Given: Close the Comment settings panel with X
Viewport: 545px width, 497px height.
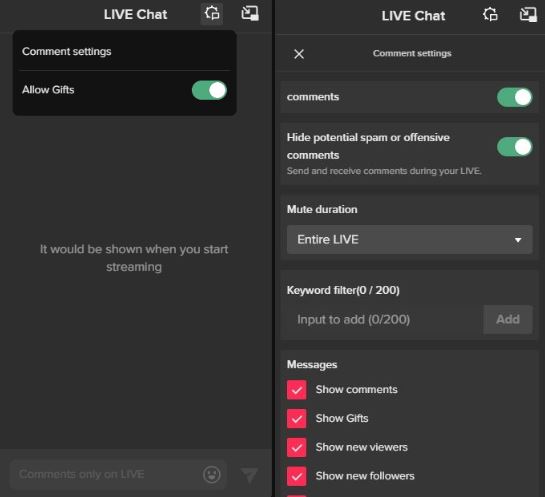Looking at the screenshot, I should tap(299, 54).
